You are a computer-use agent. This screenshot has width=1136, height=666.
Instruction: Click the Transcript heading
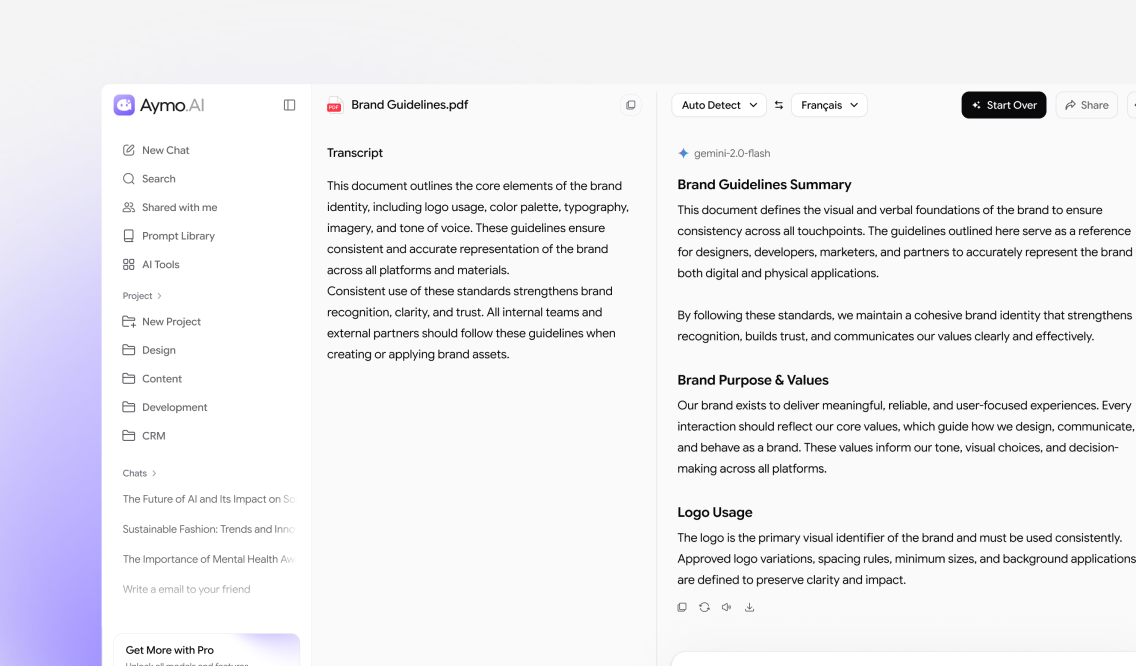[x=354, y=153]
